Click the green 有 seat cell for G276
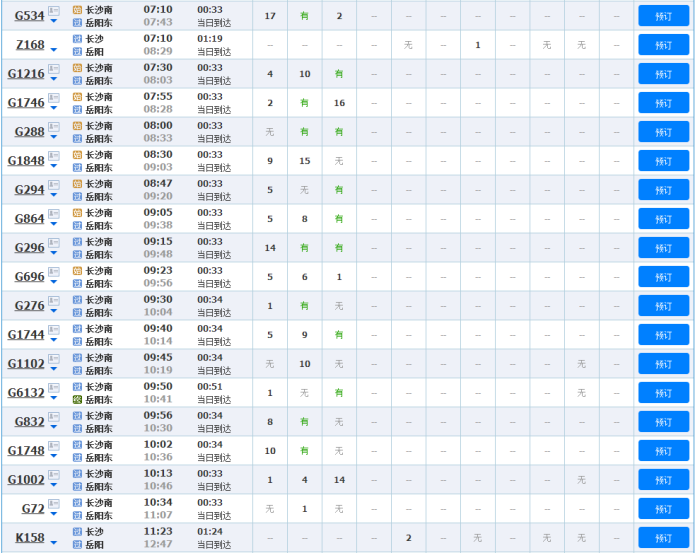 [304, 306]
